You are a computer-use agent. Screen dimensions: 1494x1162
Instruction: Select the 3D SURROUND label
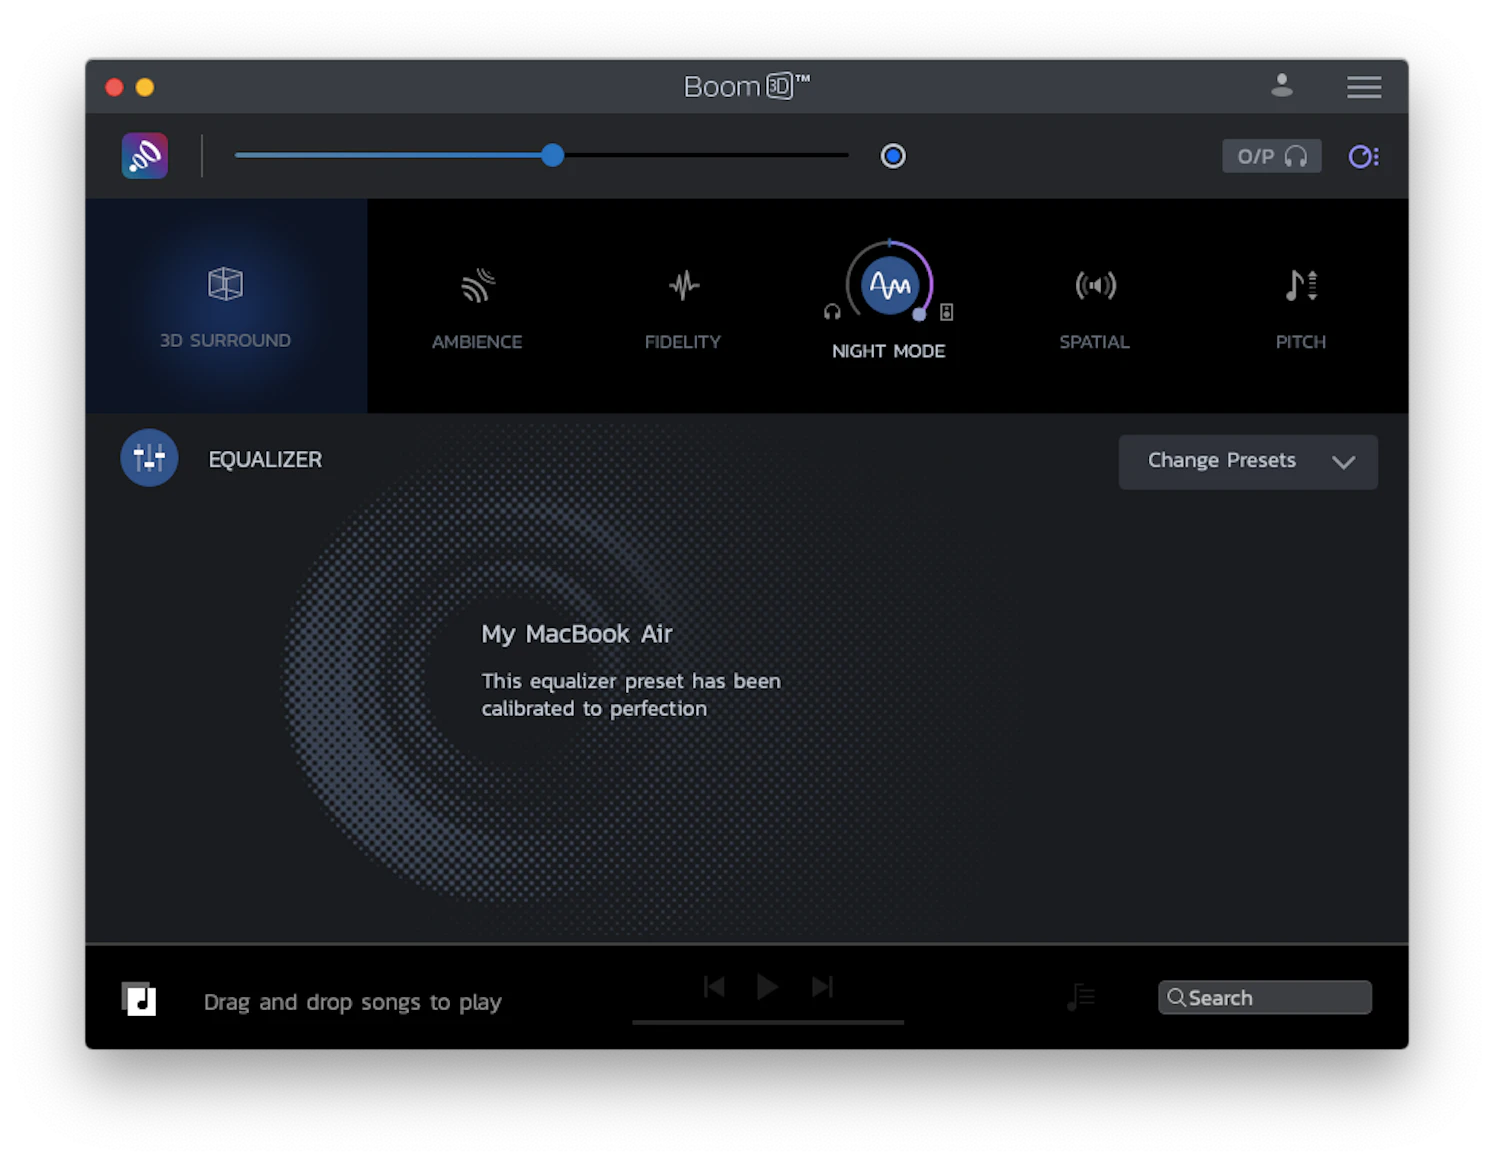225,340
